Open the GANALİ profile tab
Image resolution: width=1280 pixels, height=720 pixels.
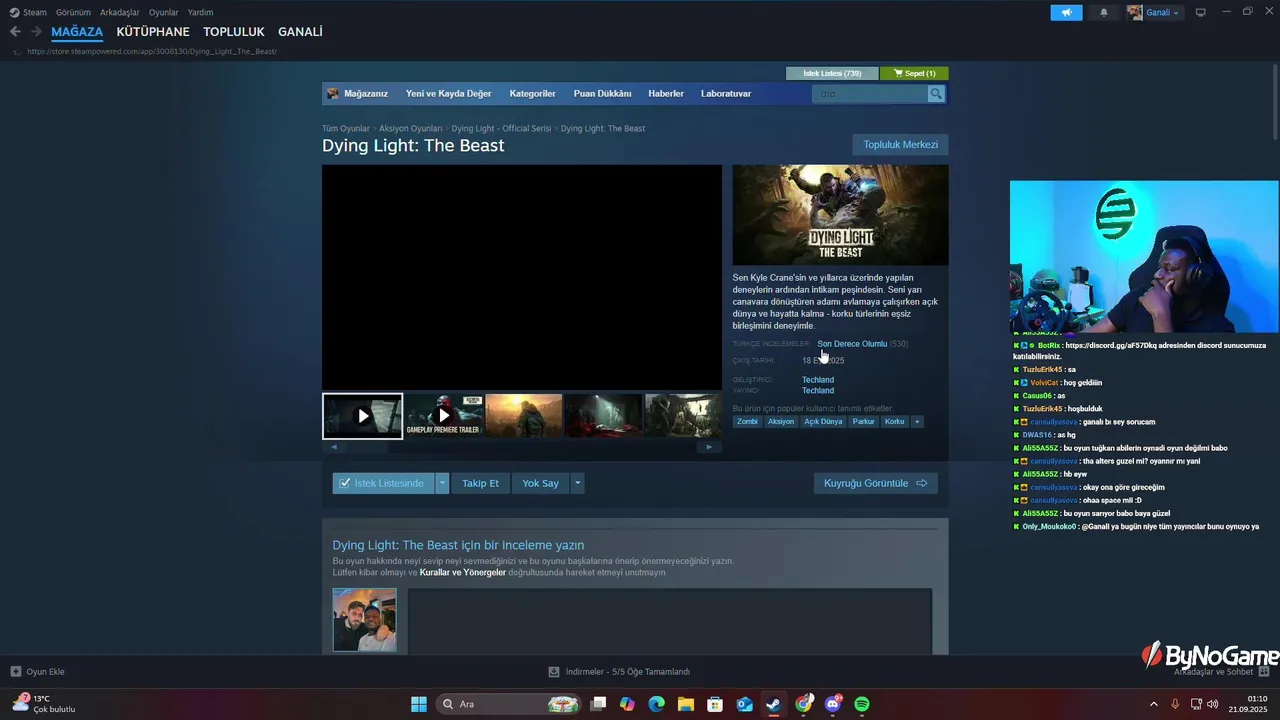pos(300,32)
